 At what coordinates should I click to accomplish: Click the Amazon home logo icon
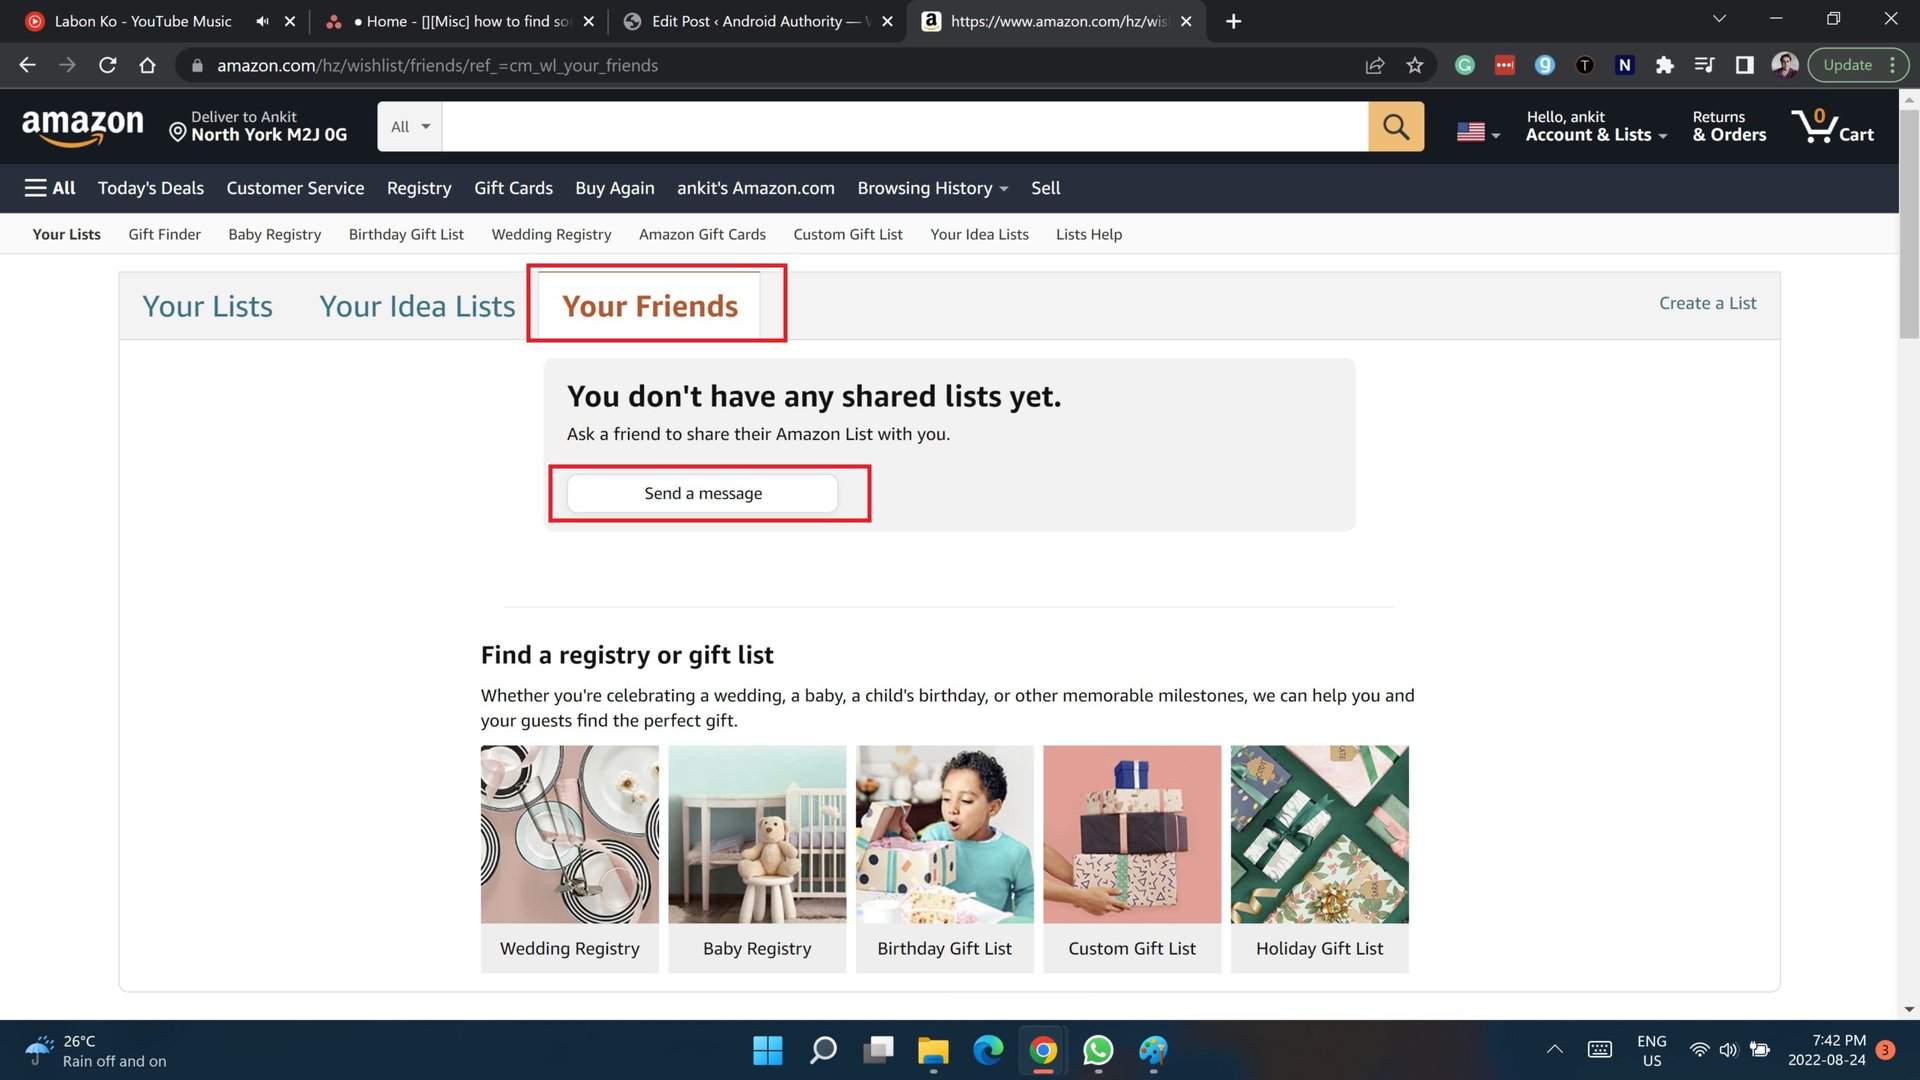[82, 125]
